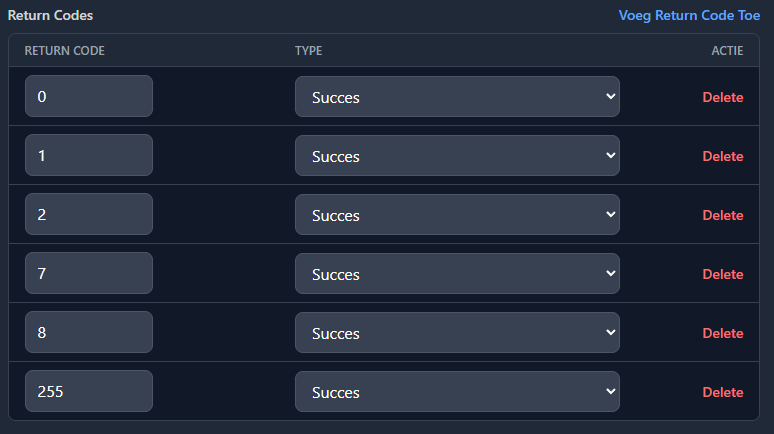Screen dimensions: 774x434
Task: Click 'Voeg Return Code Toe' link
Action: click(x=689, y=16)
